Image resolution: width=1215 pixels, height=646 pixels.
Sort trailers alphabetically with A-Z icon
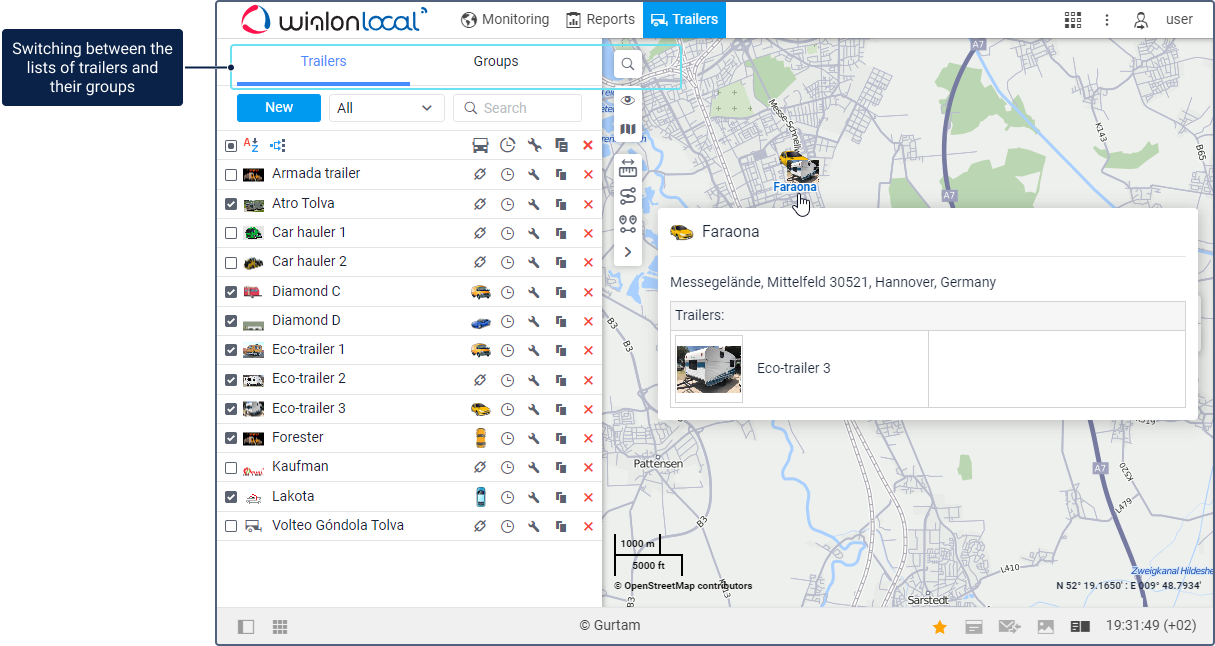251,145
